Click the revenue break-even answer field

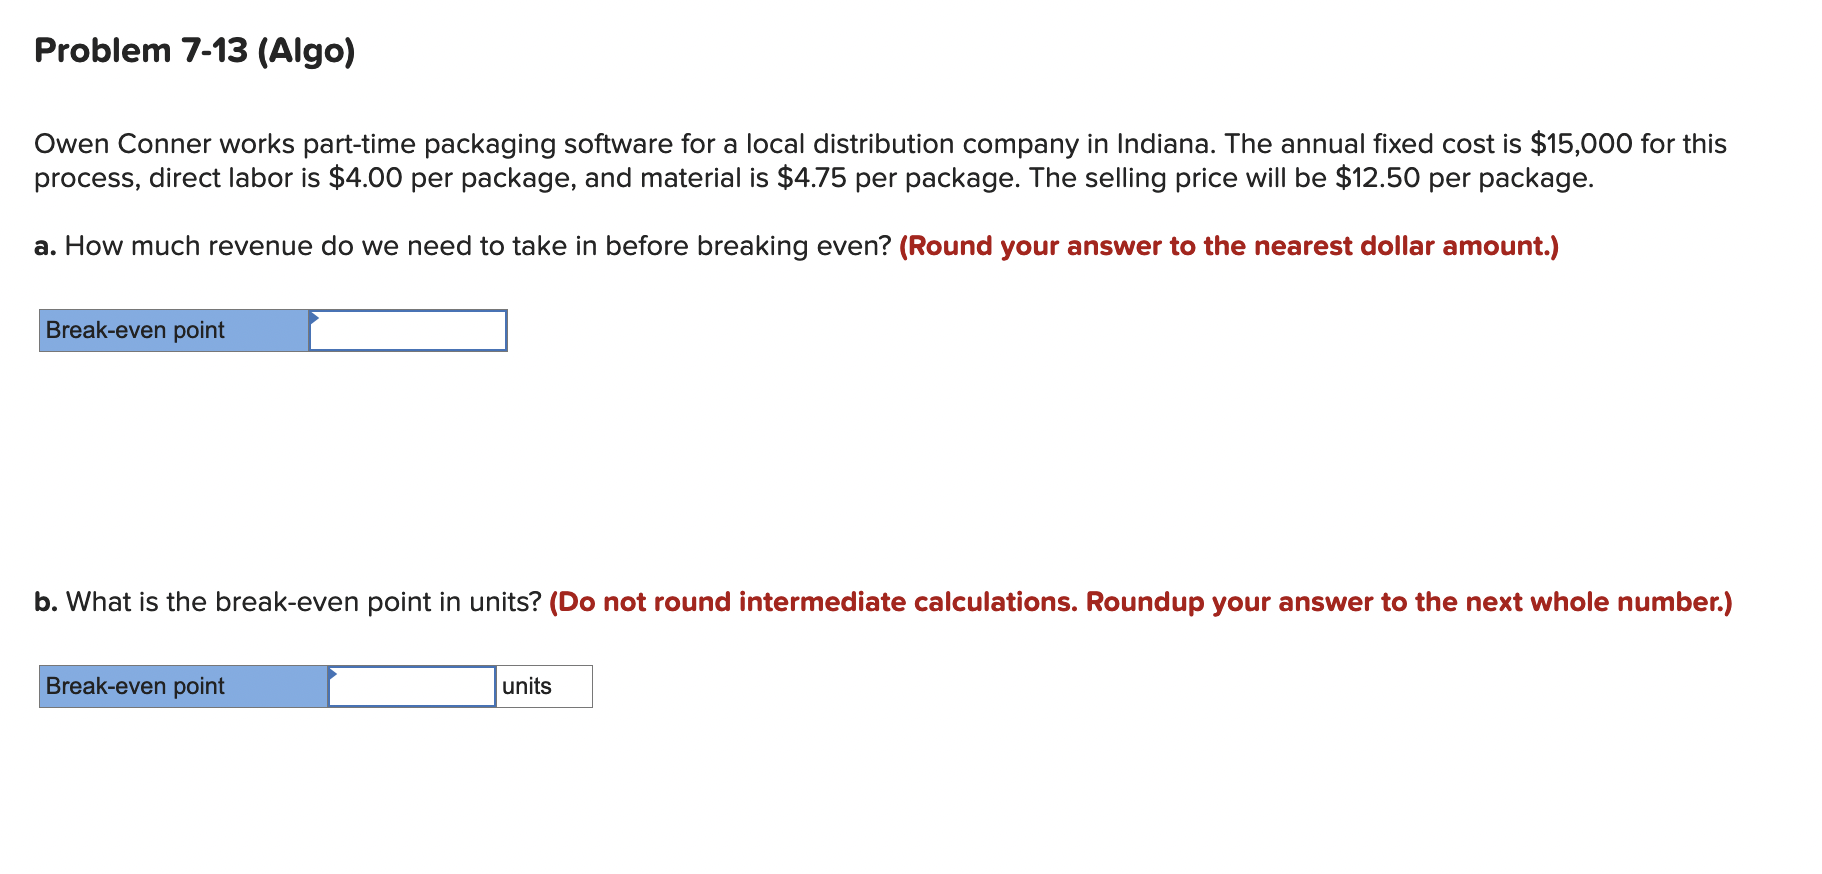[x=408, y=331]
